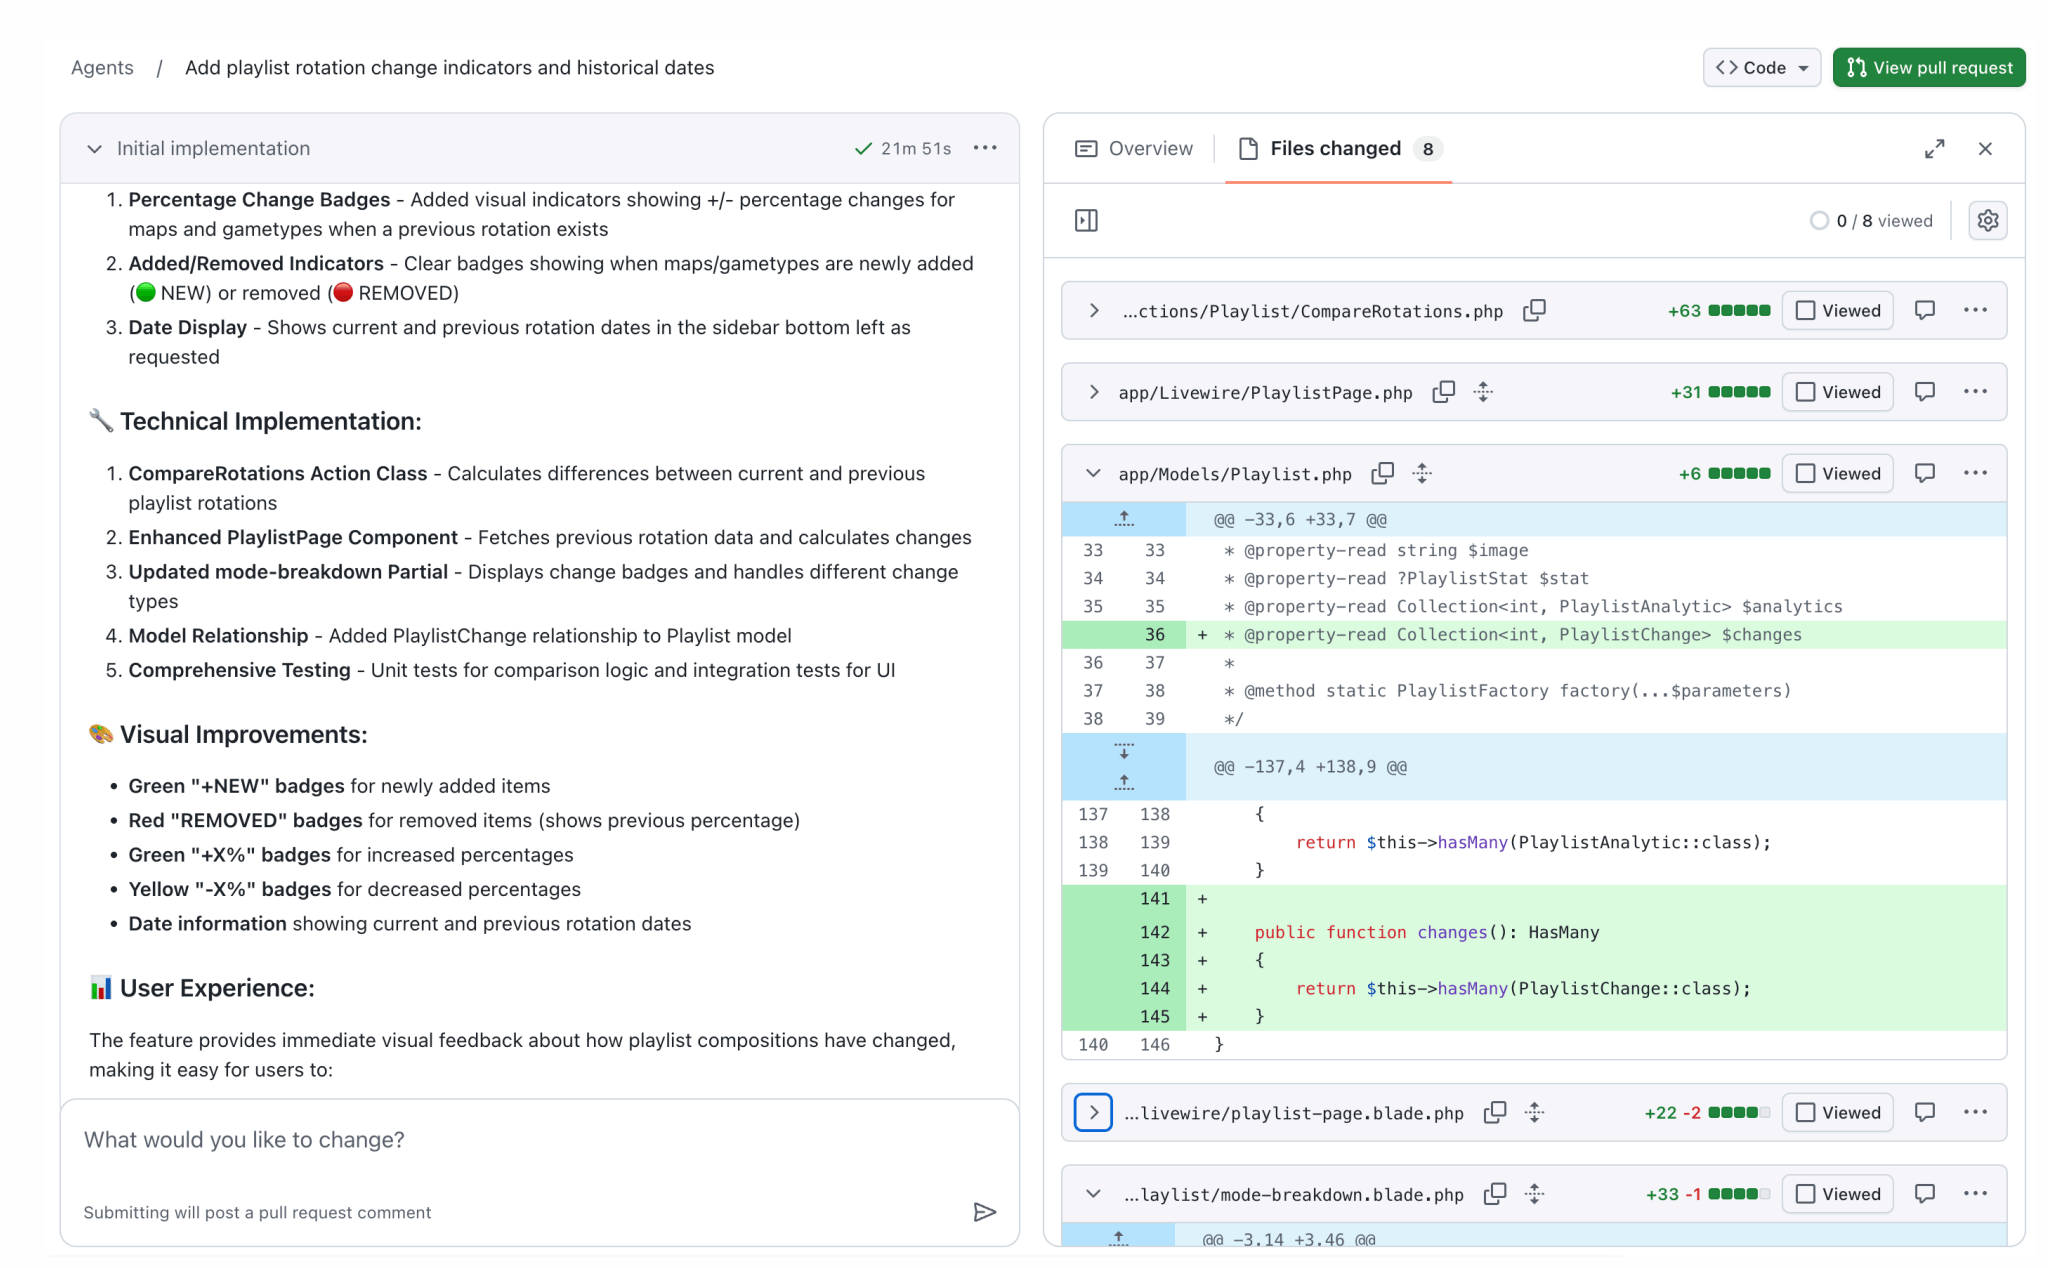Expand all lines in Playlist.php model

(1423, 474)
